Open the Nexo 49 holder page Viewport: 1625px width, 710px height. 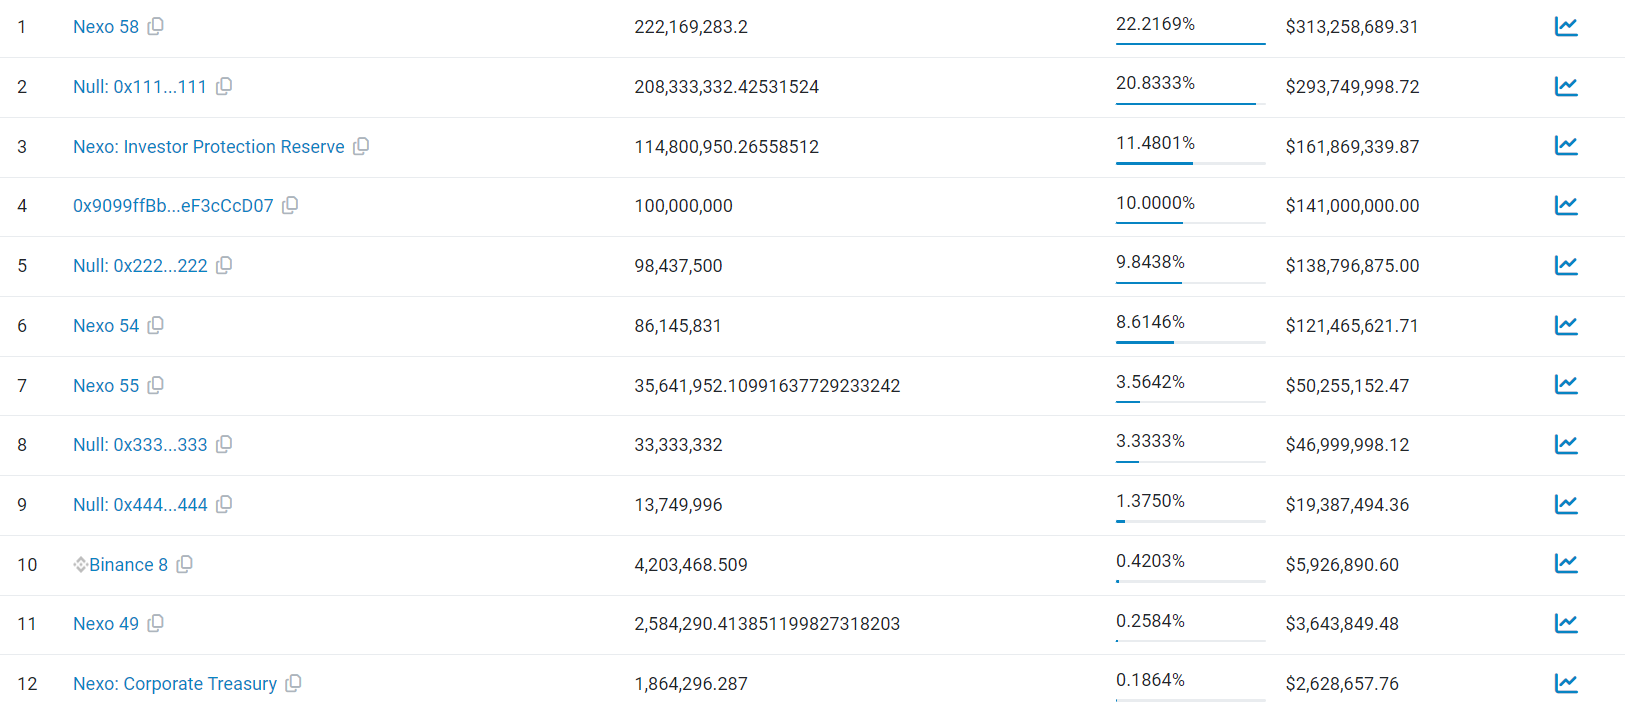(x=106, y=624)
